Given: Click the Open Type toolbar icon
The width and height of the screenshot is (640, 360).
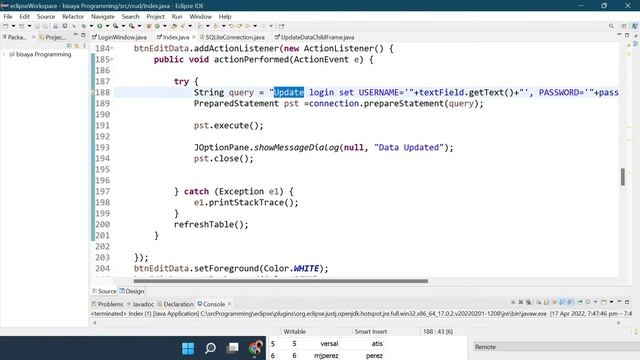Looking at the screenshot, I should click(x=174, y=26).
